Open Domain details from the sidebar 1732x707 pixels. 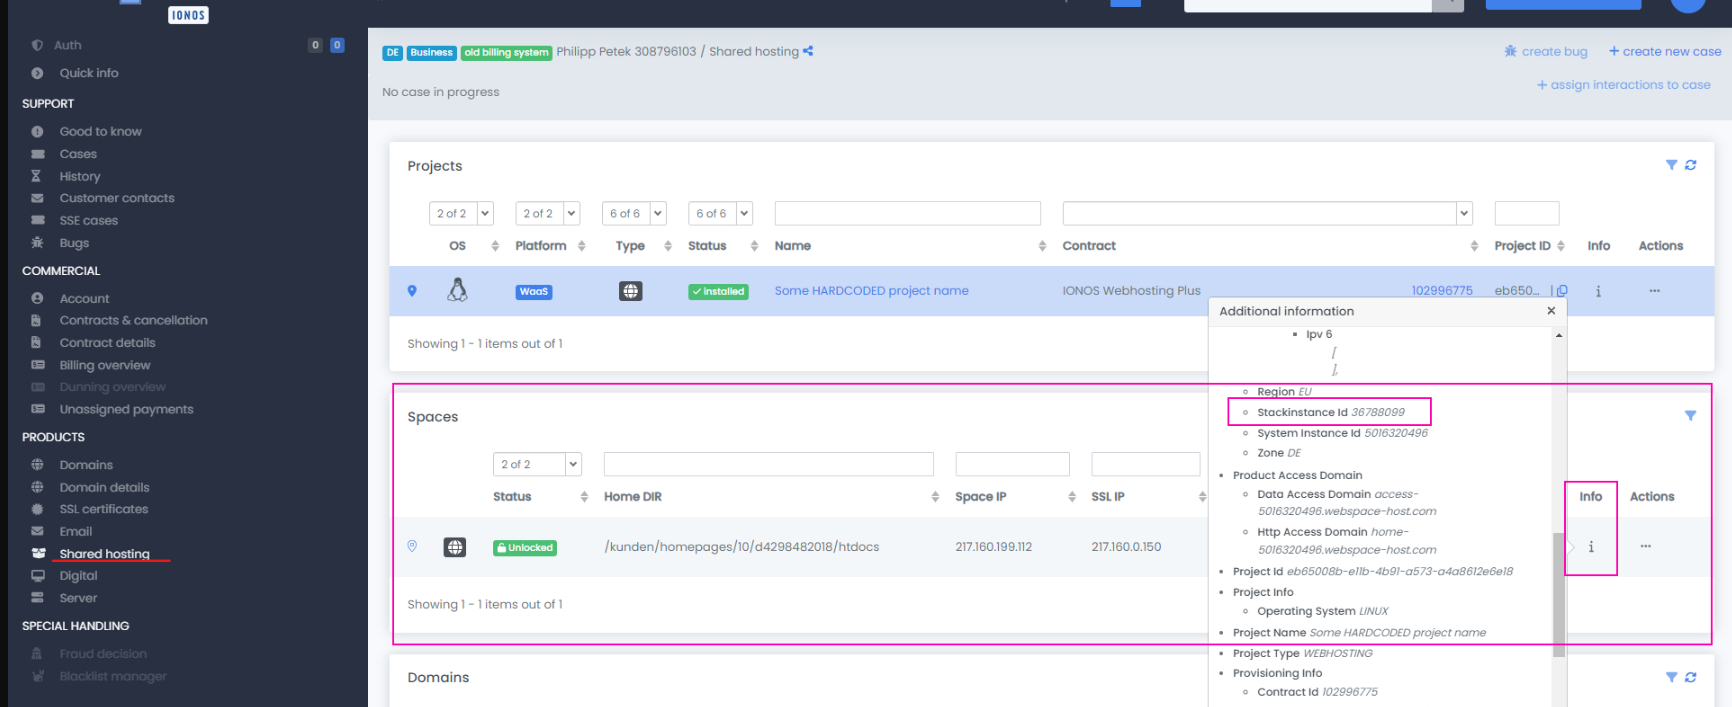[x=104, y=487]
